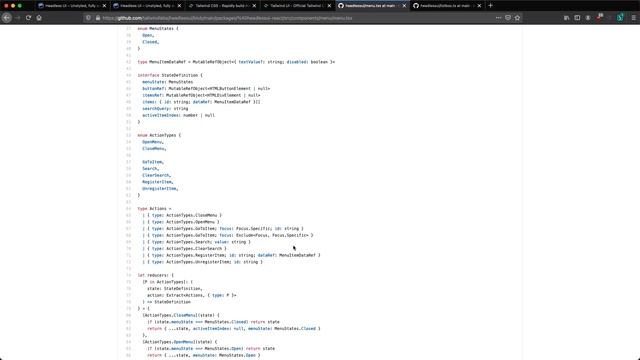Screen dimensions: 640x360
Task: Click 'enum ActionTypes' declaration line
Action: 159,135
